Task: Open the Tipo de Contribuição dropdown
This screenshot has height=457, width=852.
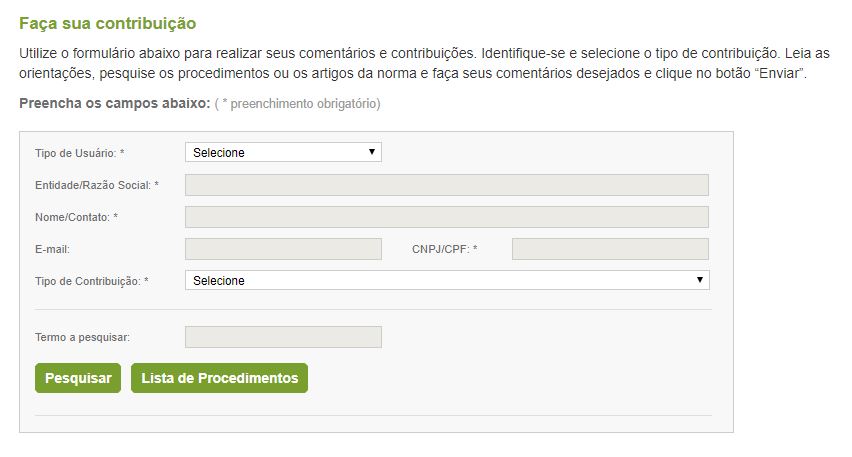Action: click(x=447, y=280)
